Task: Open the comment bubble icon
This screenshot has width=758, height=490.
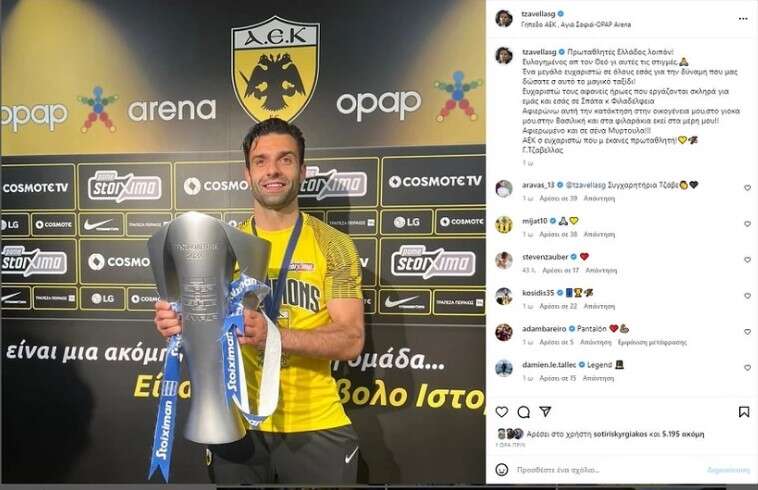Action: point(524,412)
